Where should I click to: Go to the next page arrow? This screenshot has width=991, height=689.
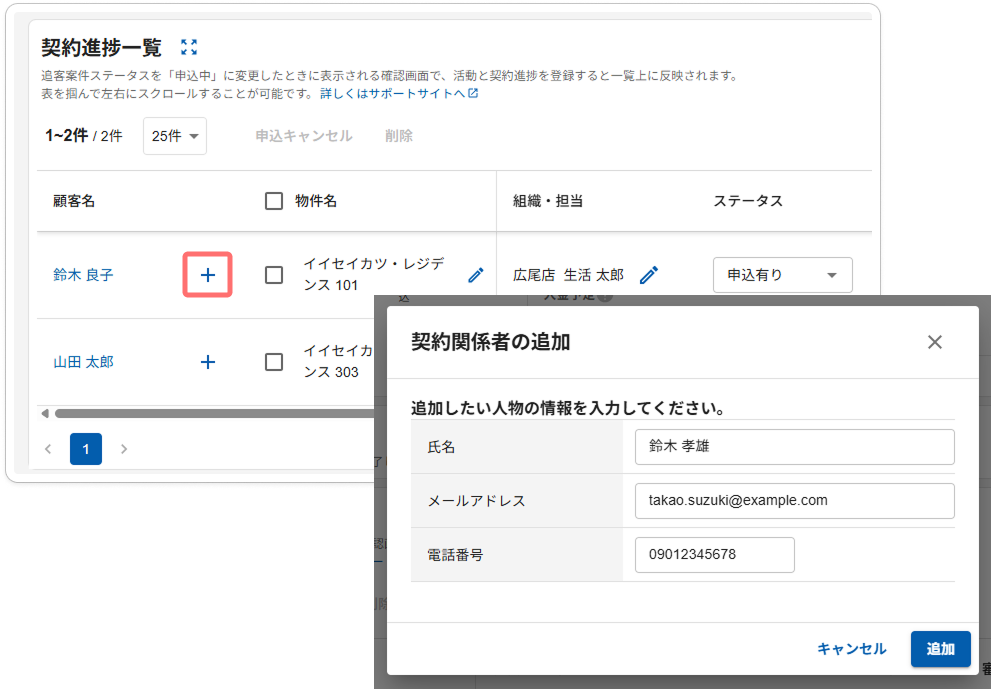124,449
